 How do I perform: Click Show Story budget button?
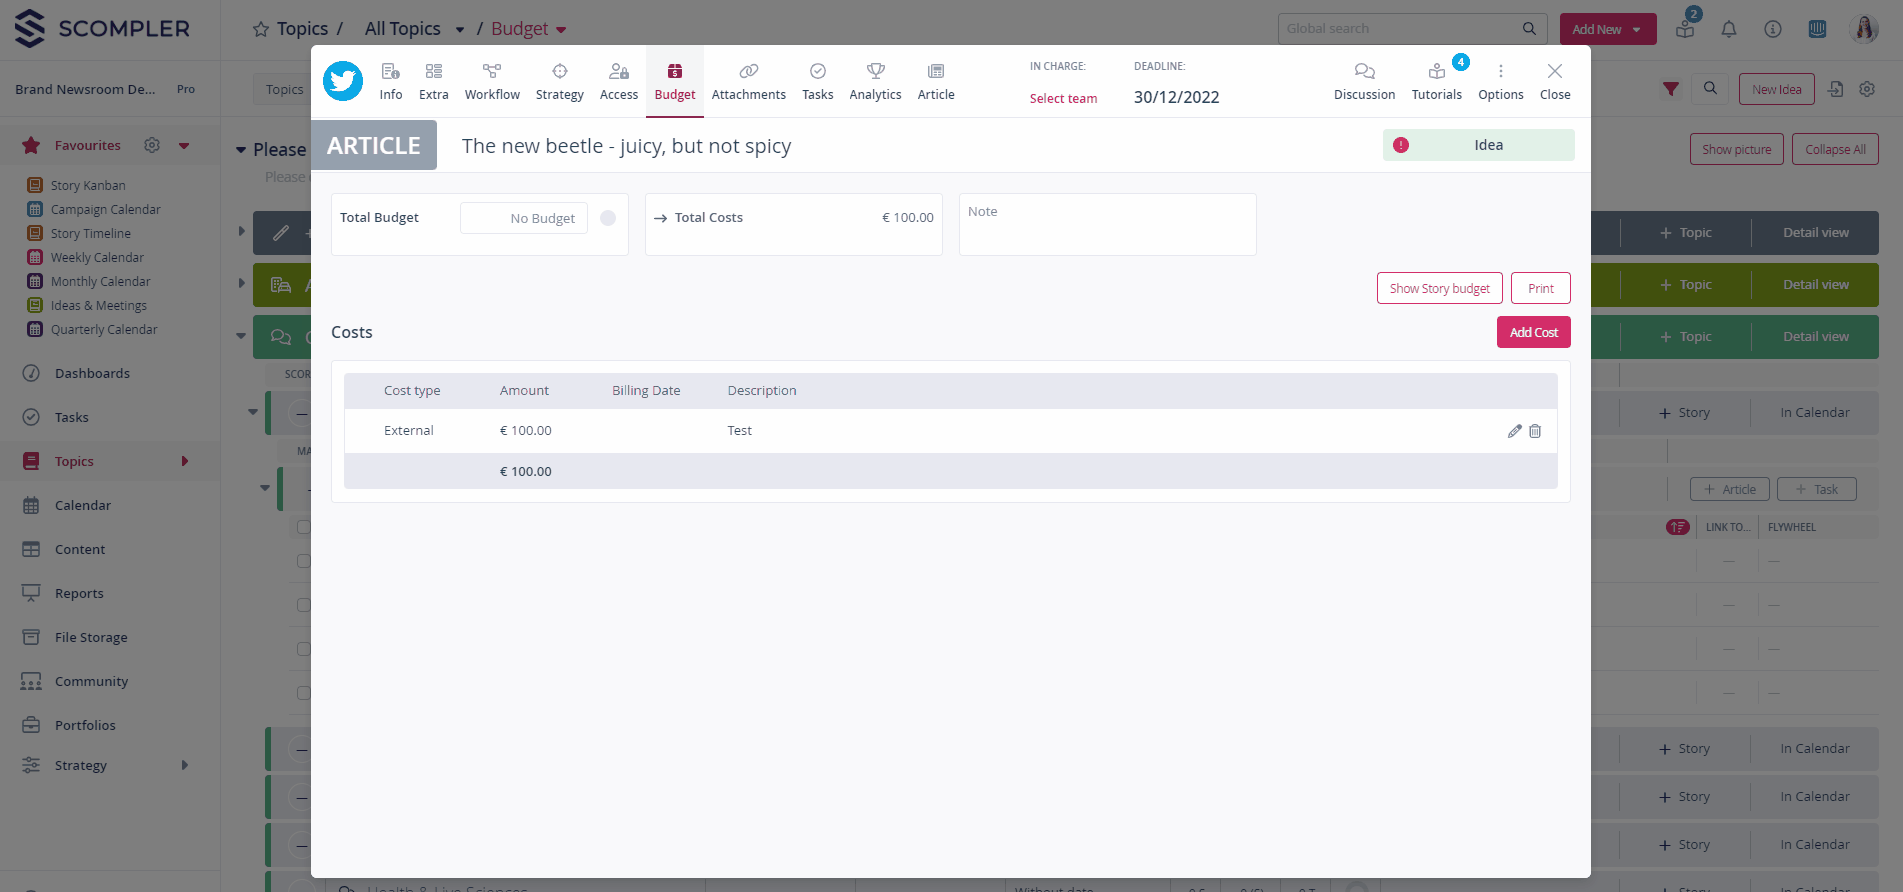pos(1439,288)
